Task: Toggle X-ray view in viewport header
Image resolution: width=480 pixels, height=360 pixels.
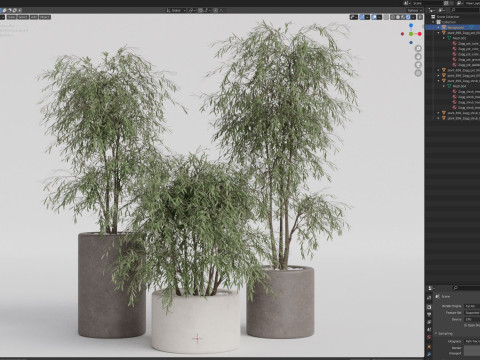Action: click(x=386, y=17)
